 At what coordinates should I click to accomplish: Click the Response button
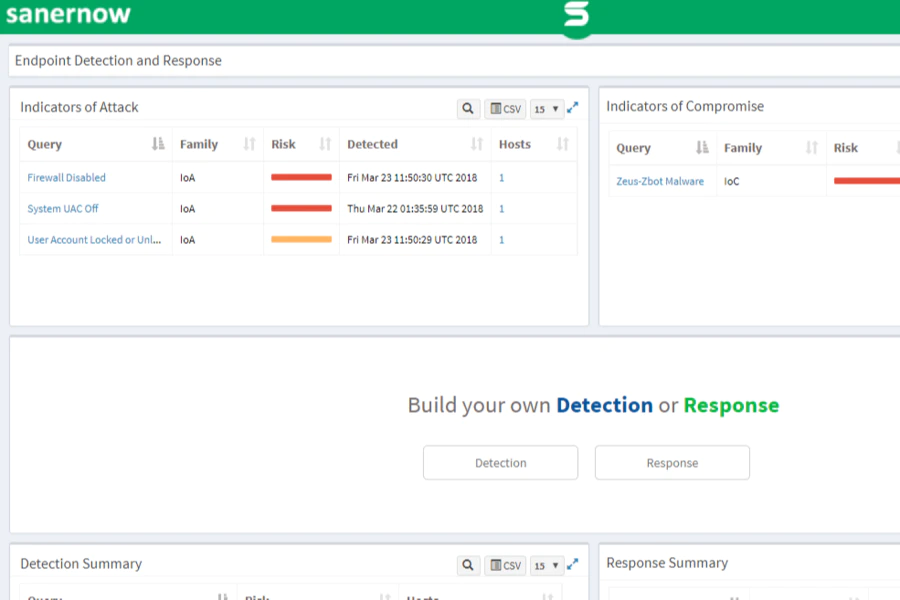tap(672, 463)
